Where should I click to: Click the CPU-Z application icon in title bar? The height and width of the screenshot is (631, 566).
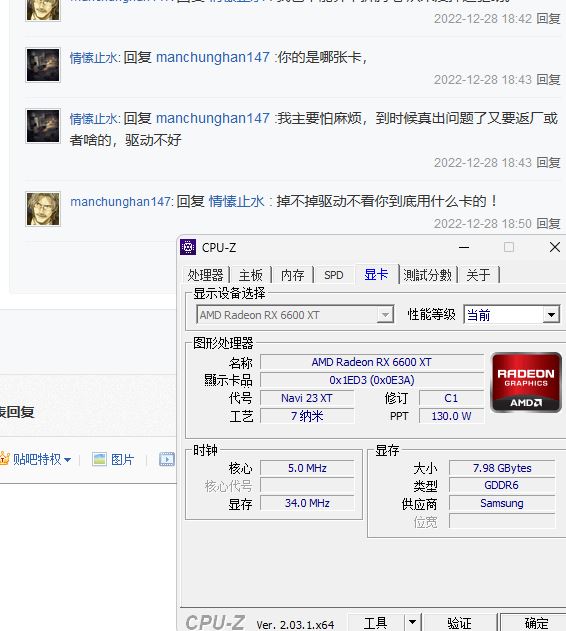tap(188, 247)
